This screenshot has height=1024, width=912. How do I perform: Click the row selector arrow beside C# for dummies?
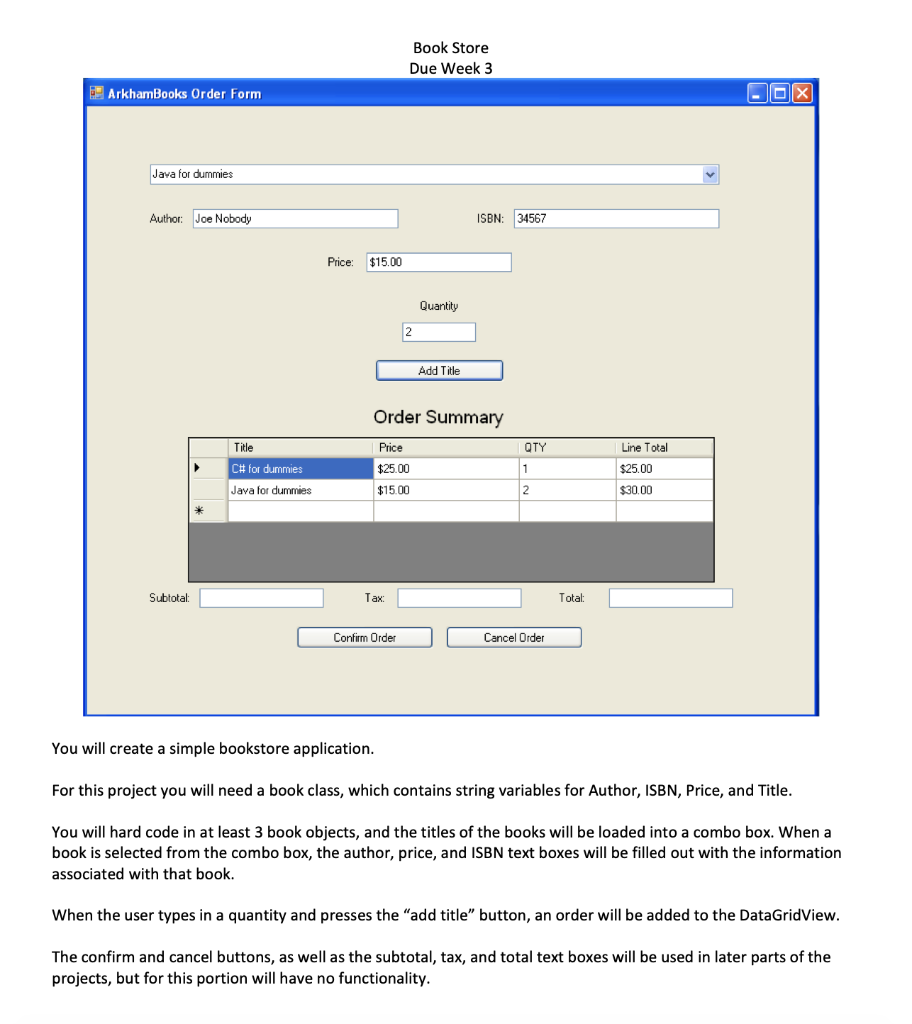point(197,468)
